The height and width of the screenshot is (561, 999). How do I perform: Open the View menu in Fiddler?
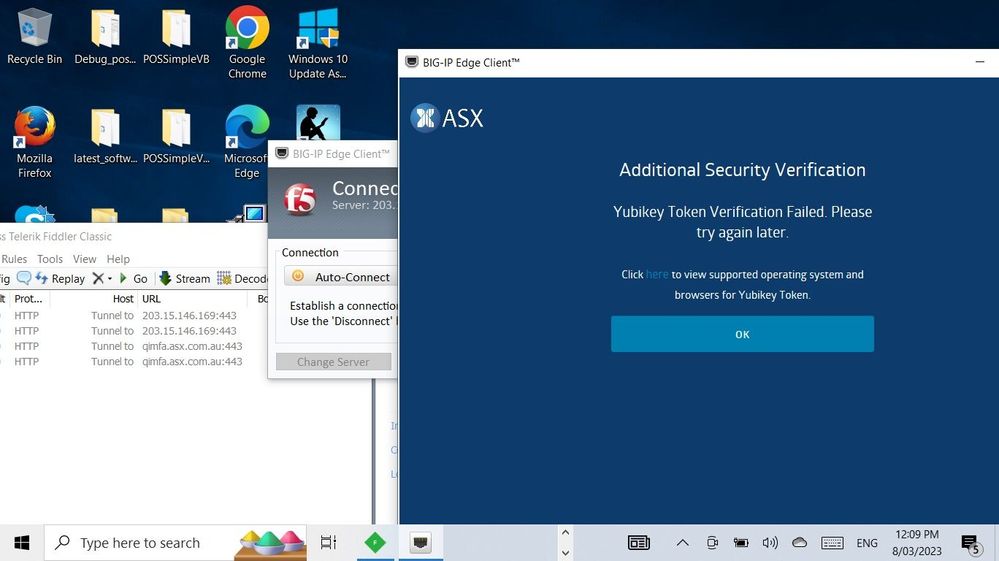click(x=84, y=259)
